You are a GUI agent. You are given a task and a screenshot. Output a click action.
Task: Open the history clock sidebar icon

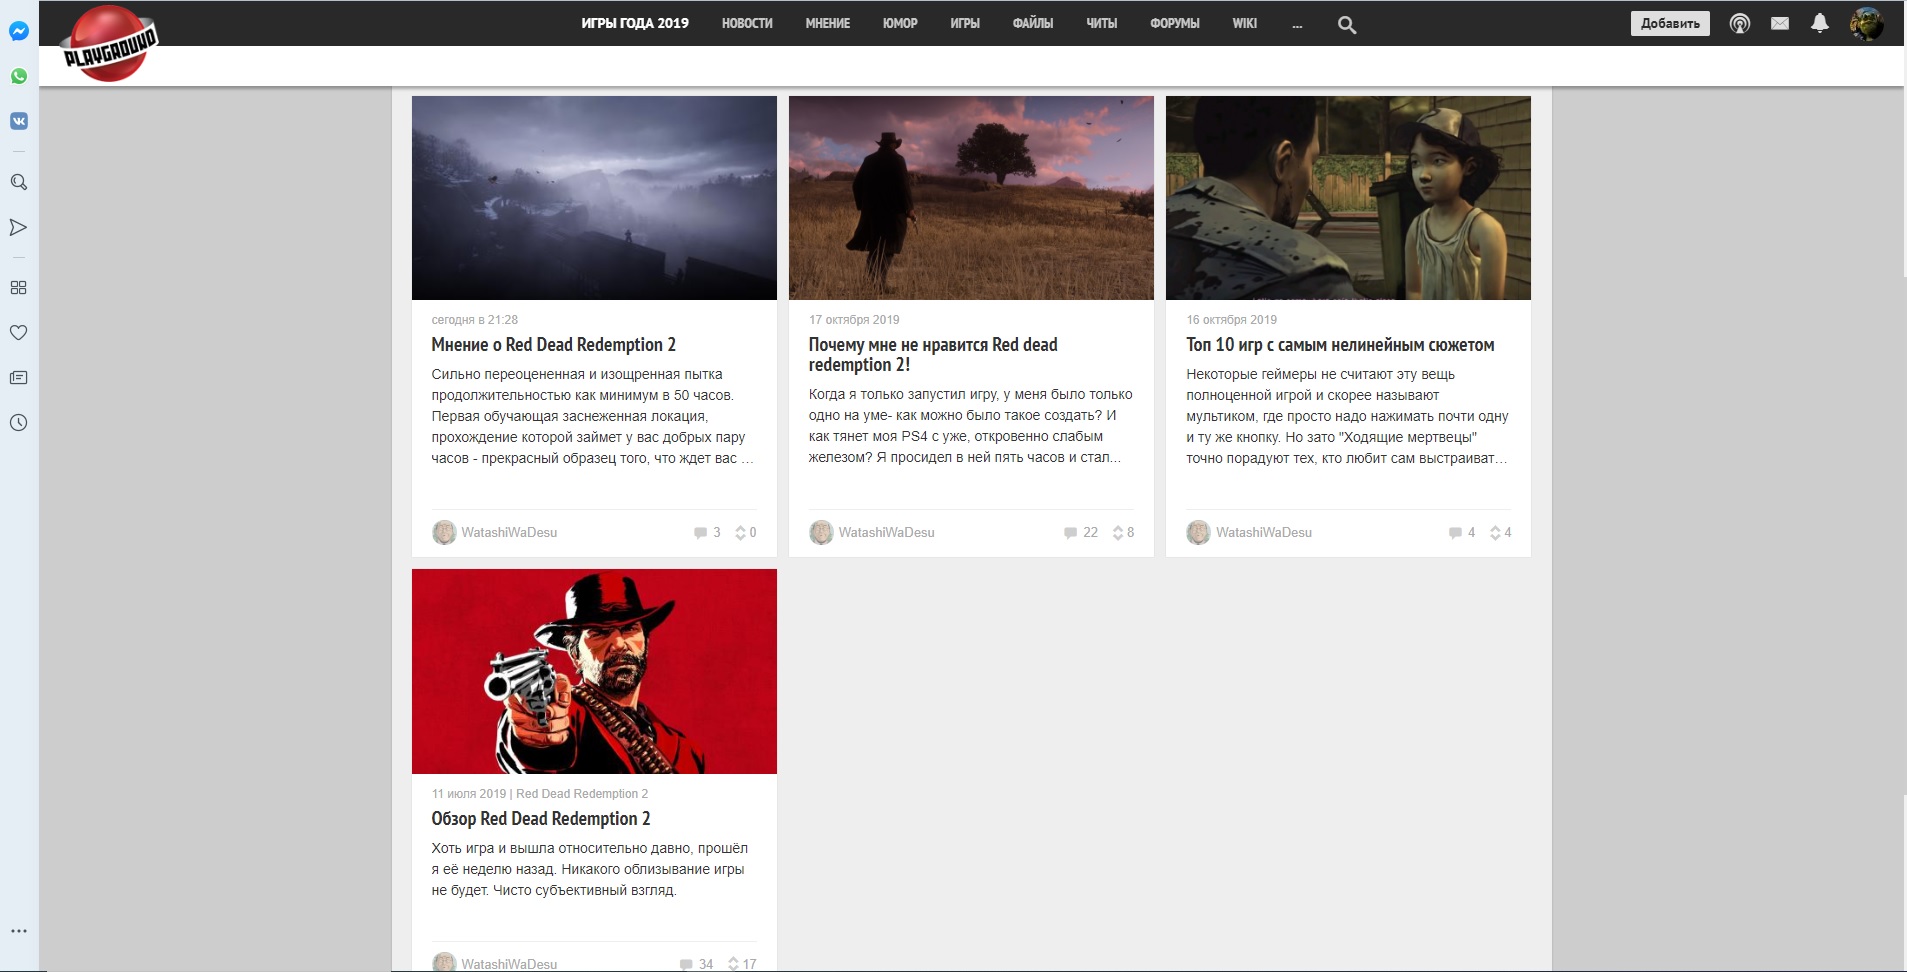pyautogui.click(x=18, y=423)
